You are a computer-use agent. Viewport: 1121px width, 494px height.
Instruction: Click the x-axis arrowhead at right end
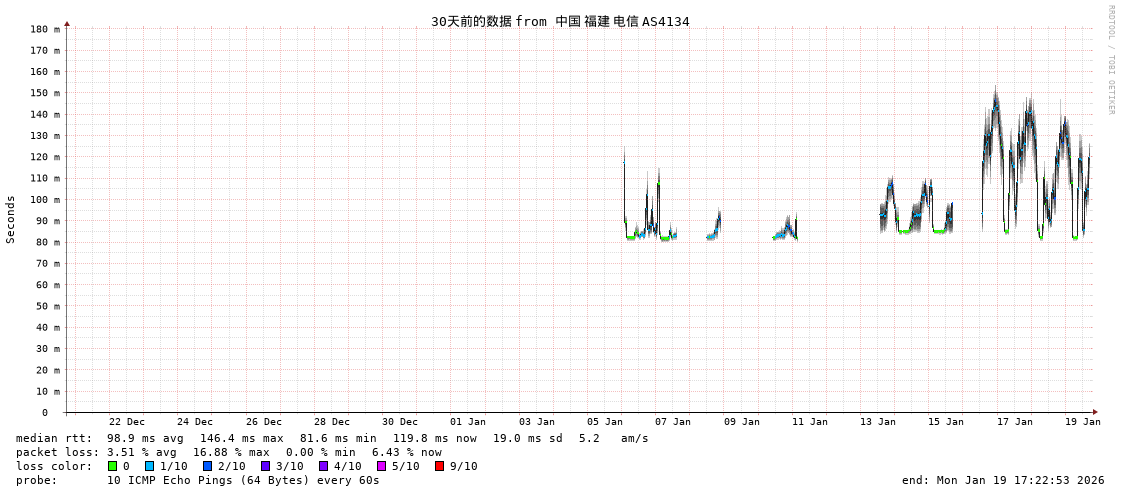click(1095, 412)
